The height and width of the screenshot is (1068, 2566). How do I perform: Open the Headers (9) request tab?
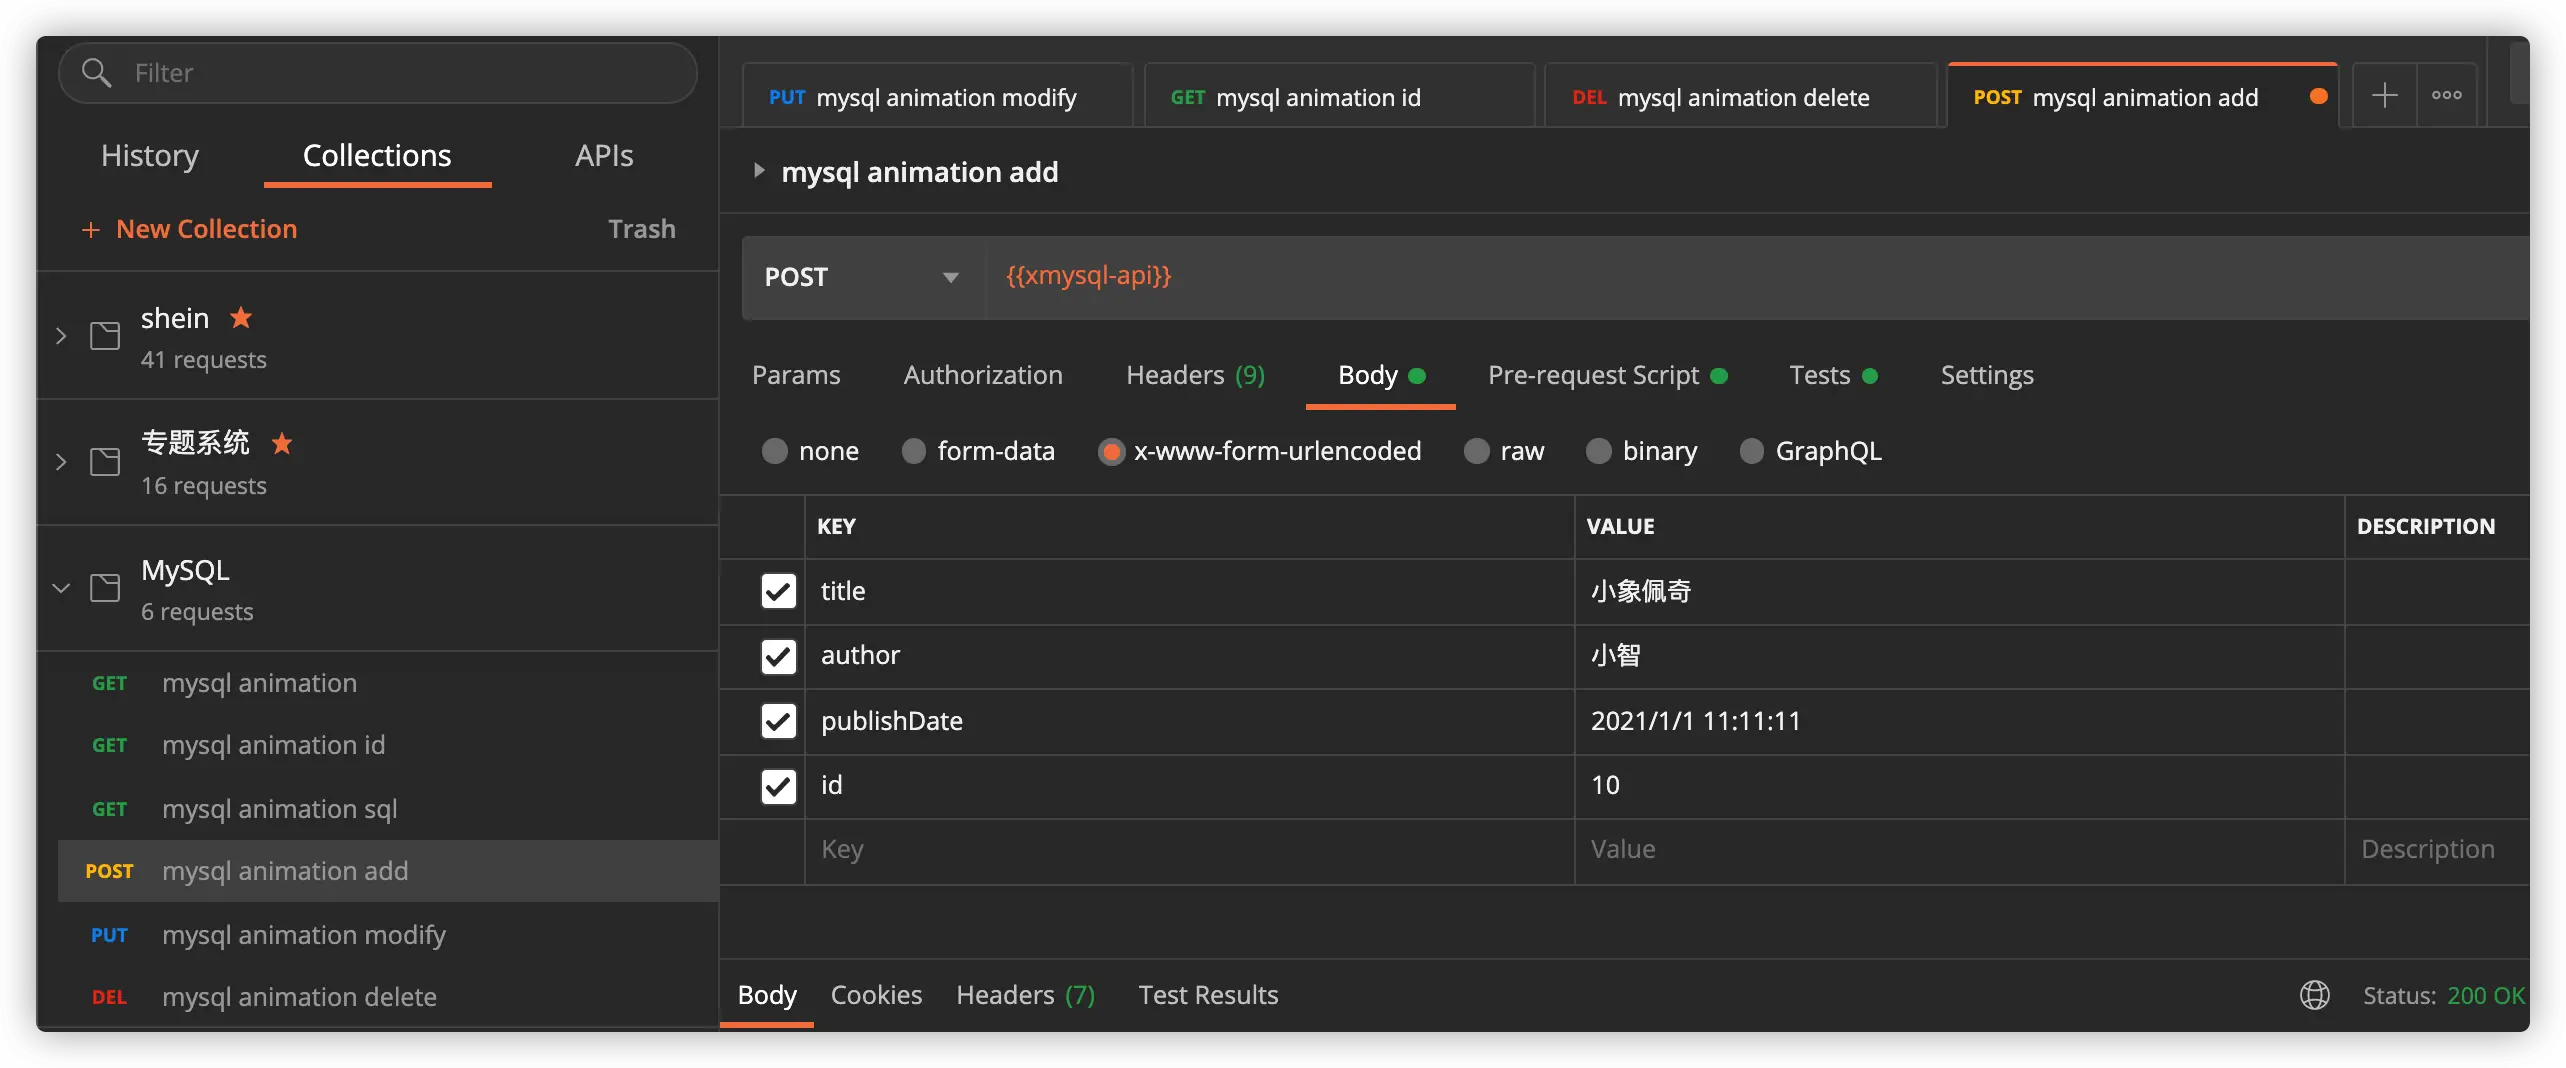1195,375
